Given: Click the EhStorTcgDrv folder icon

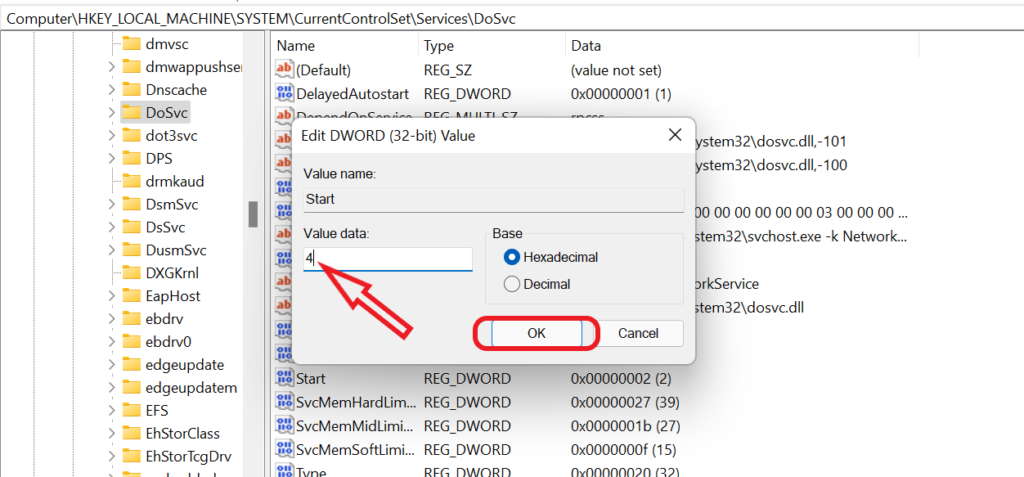Looking at the screenshot, I should (x=131, y=456).
